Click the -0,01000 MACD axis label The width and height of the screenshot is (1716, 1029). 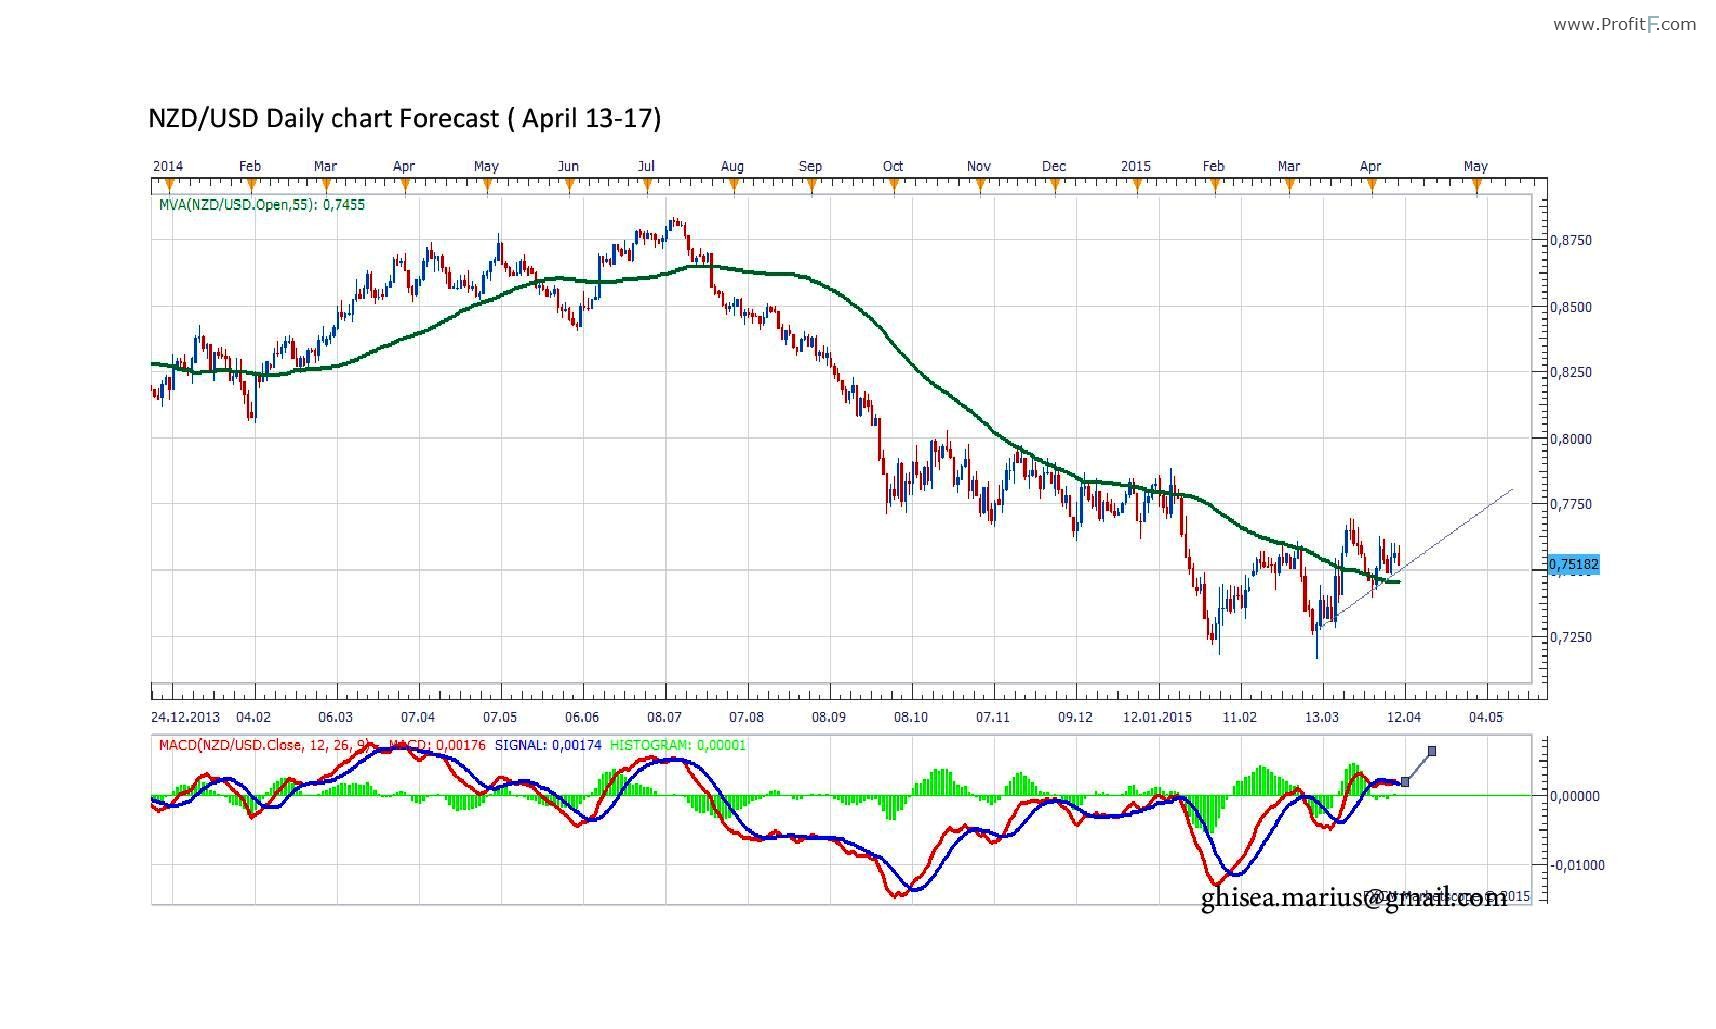pyautogui.click(x=1577, y=865)
